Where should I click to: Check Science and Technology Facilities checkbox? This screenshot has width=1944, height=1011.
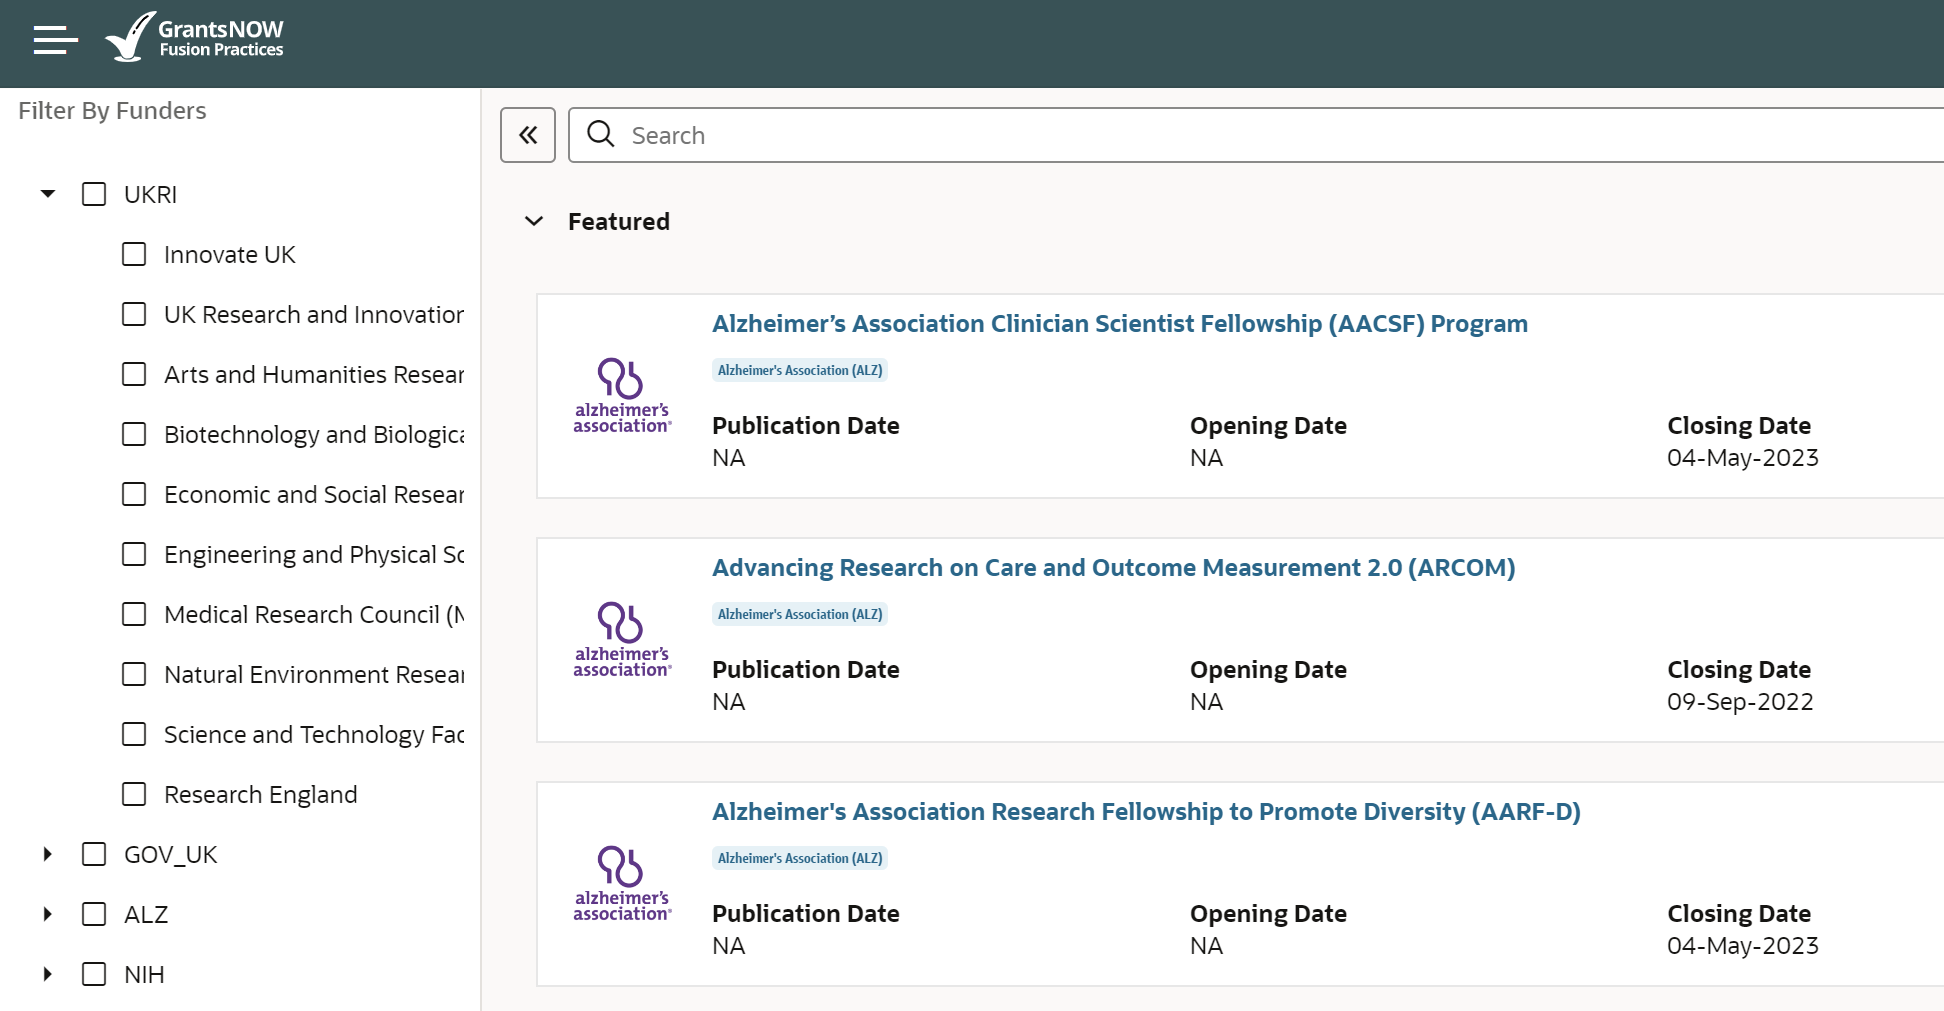(134, 734)
